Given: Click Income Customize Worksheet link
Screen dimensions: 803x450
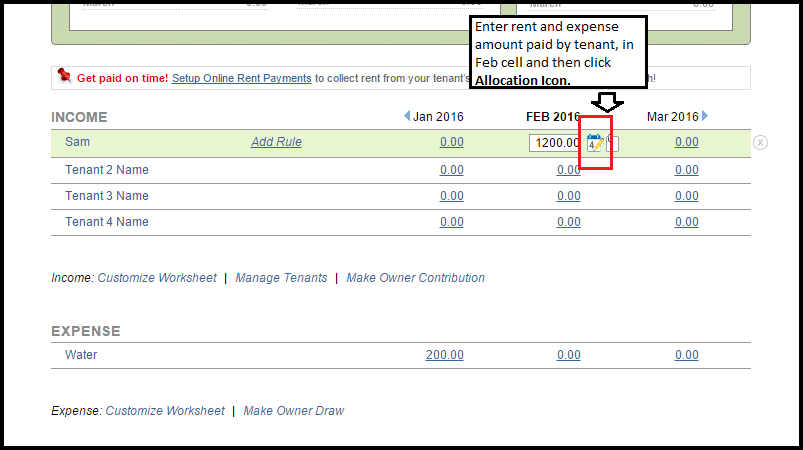Looking at the screenshot, I should coord(156,278).
